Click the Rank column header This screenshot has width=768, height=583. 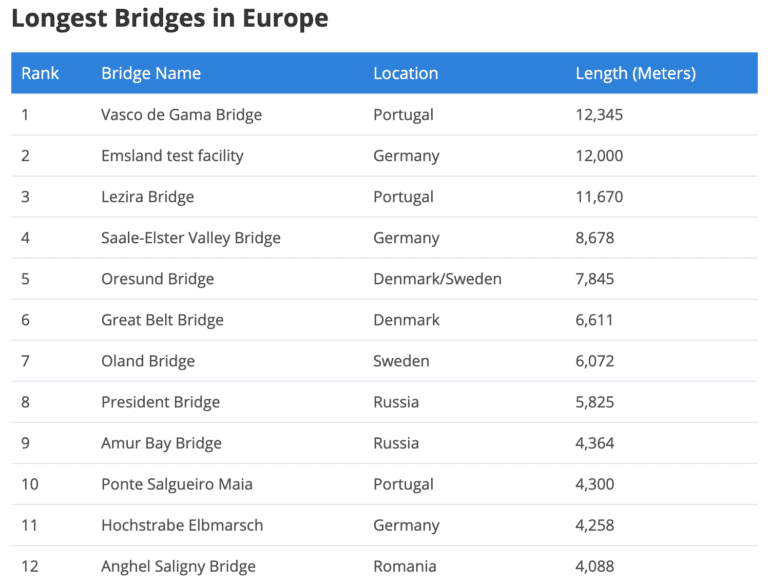[x=40, y=73]
